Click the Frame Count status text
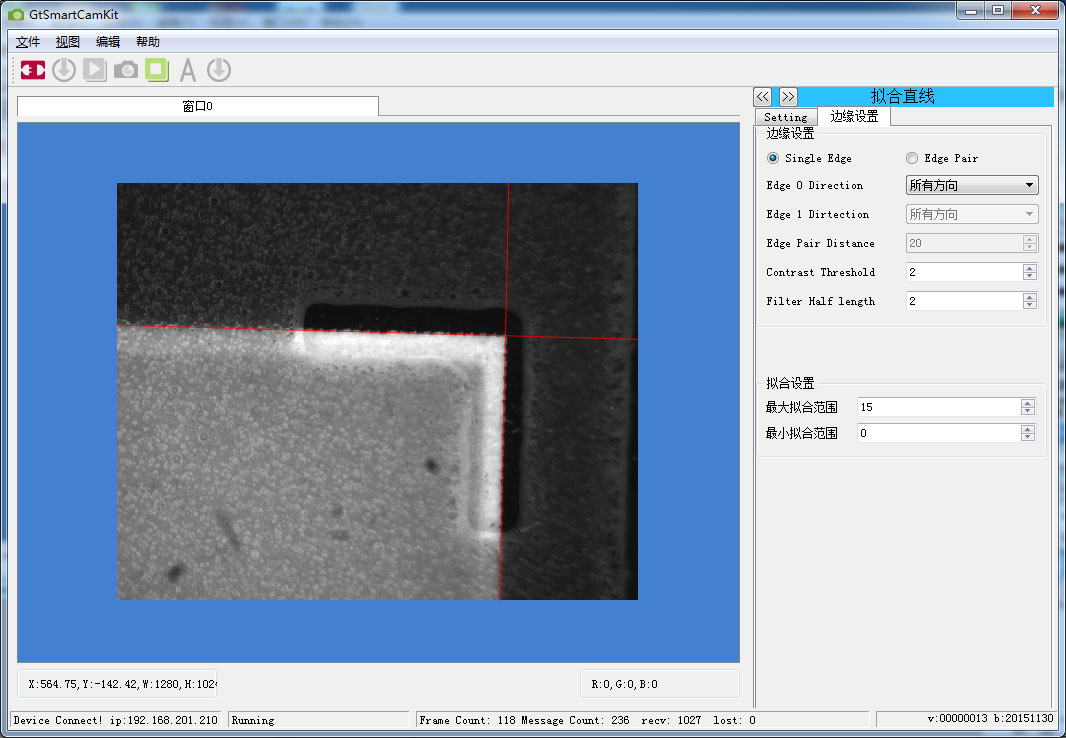This screenshot has height=738, width=1066. point(587,720)
